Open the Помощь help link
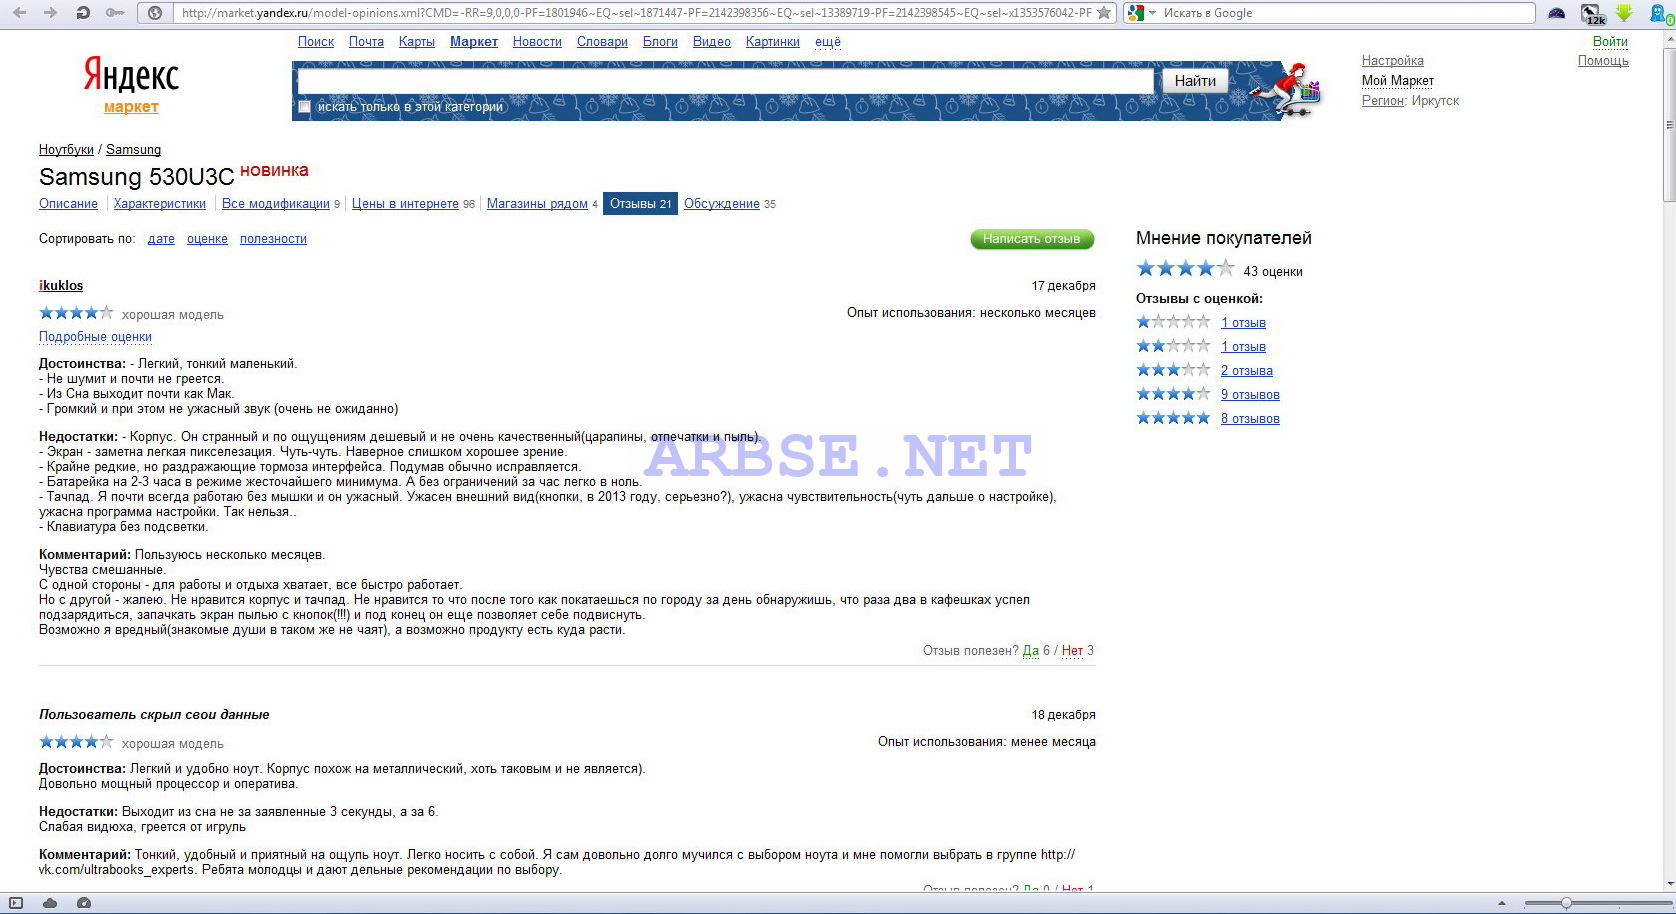 pyautogui.click(x=1603, y=61)
